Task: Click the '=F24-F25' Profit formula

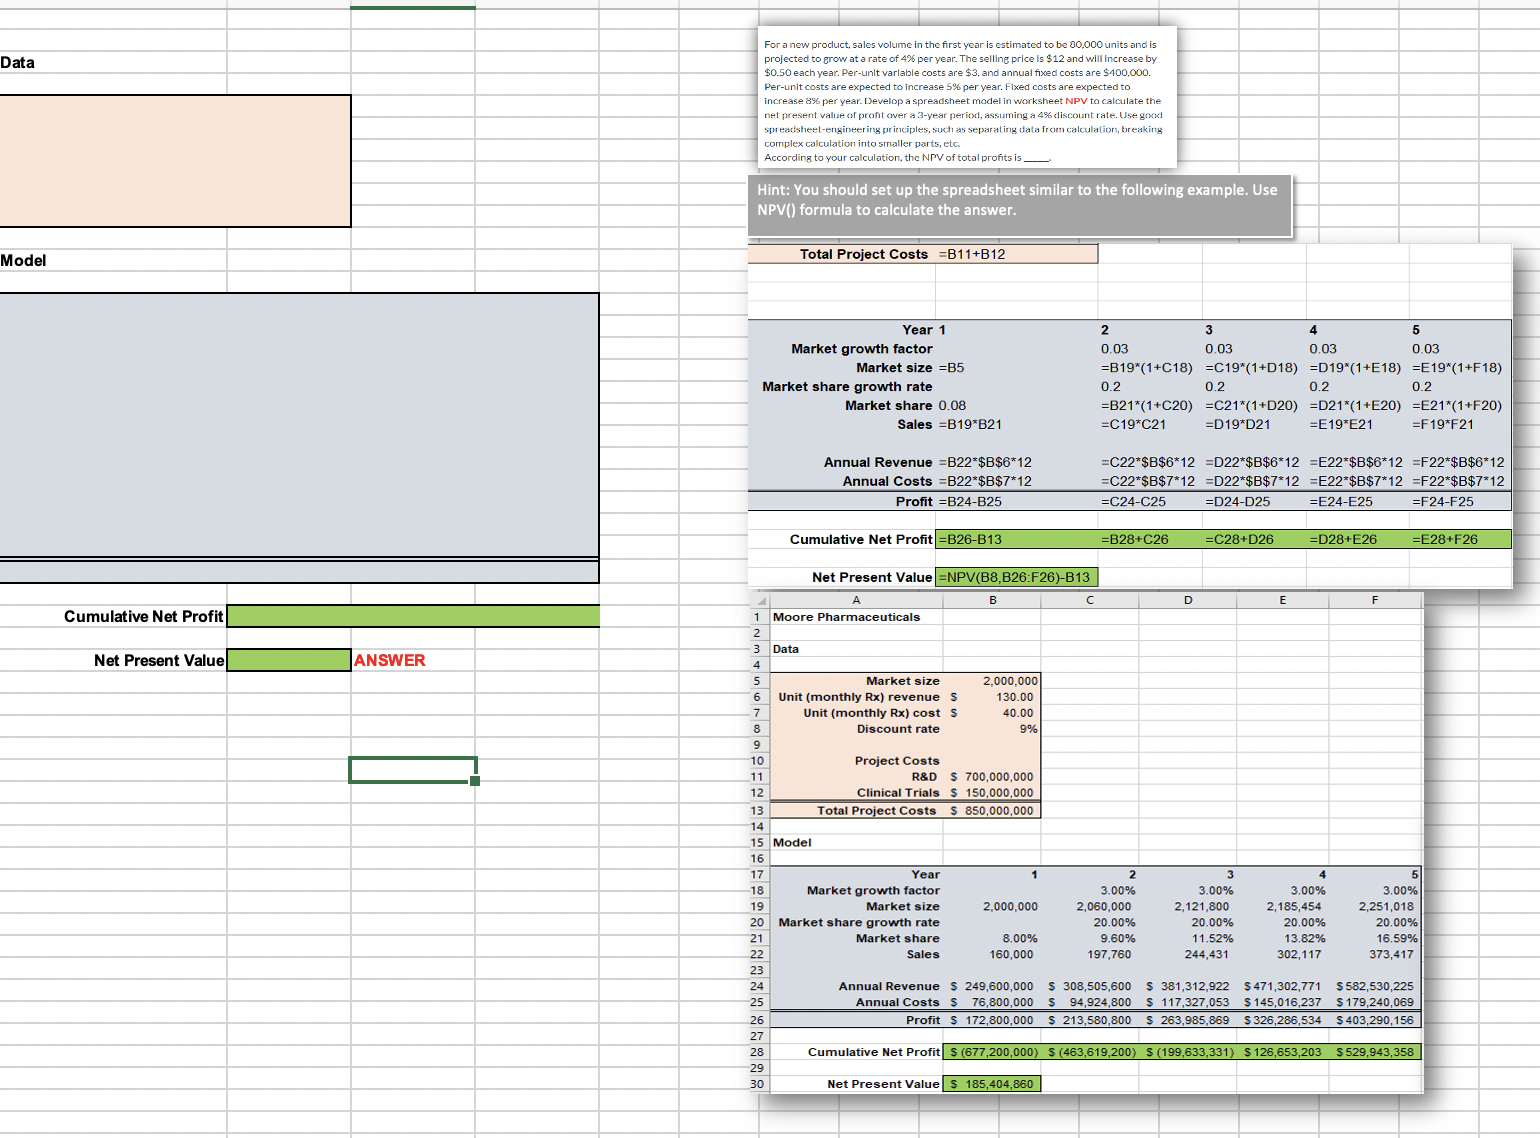Action: [1443, 502]
